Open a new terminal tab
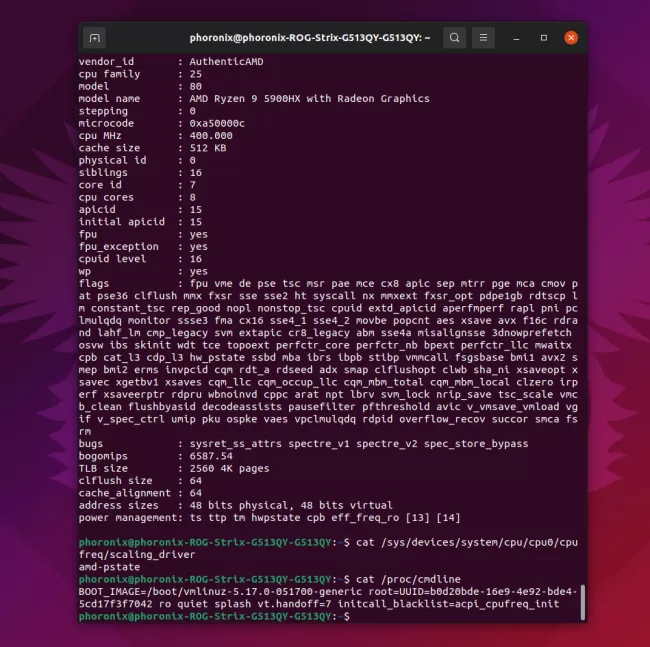This screenshot has height=647, width=650. (x=95, y=38)
